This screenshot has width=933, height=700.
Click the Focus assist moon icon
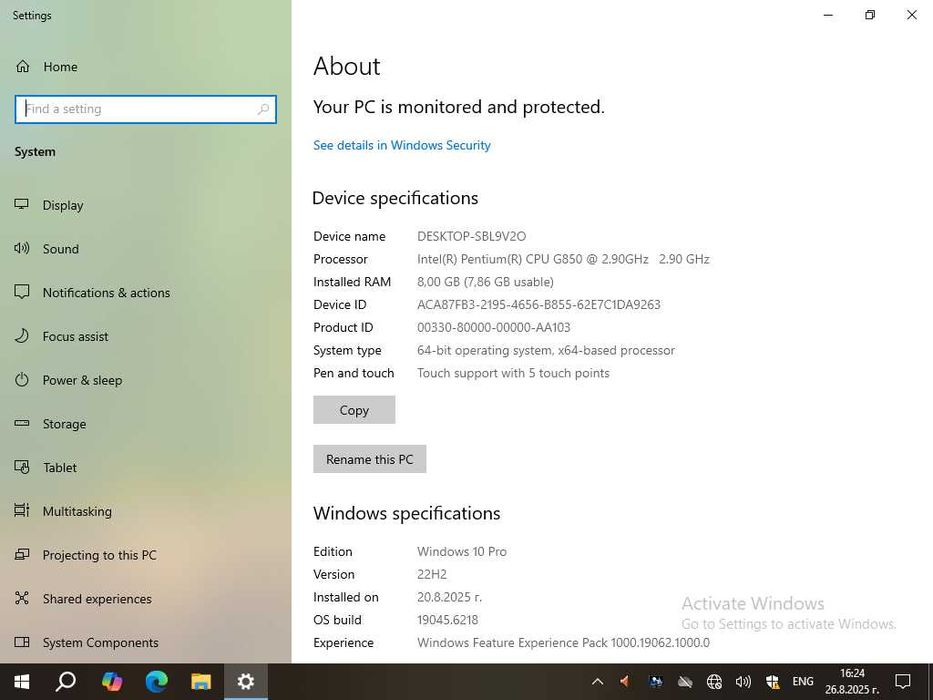point(21,336)
